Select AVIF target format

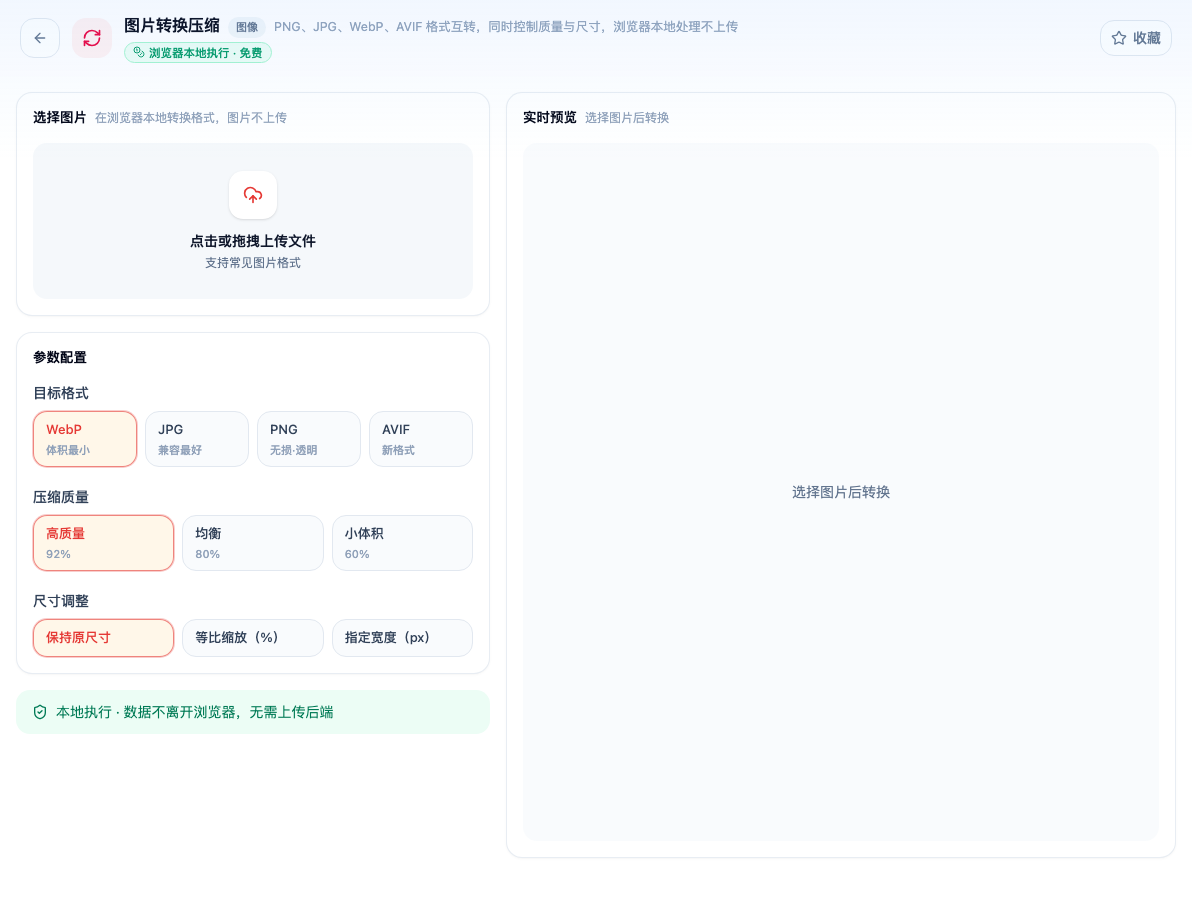point(421,439)
